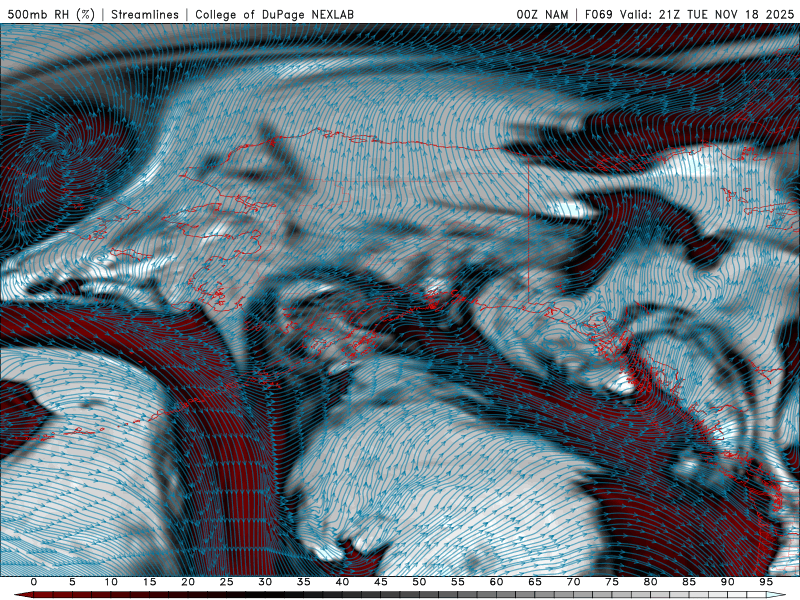Viewport: 800px width, 600px height.
Task: Click the '80' value on the color scale
Action: 651,582
